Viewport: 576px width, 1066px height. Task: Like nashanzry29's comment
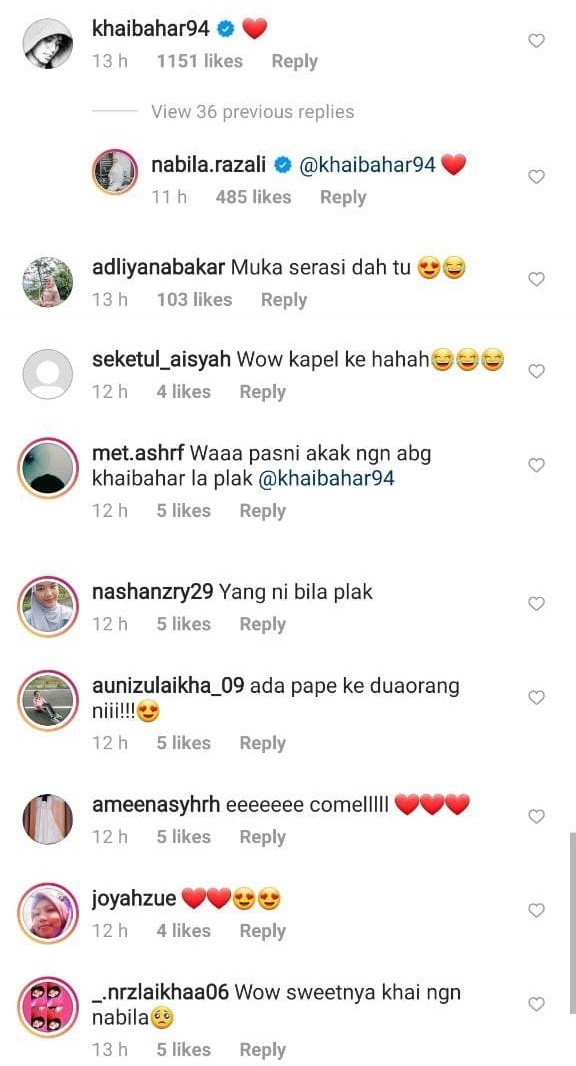(537, 603)
